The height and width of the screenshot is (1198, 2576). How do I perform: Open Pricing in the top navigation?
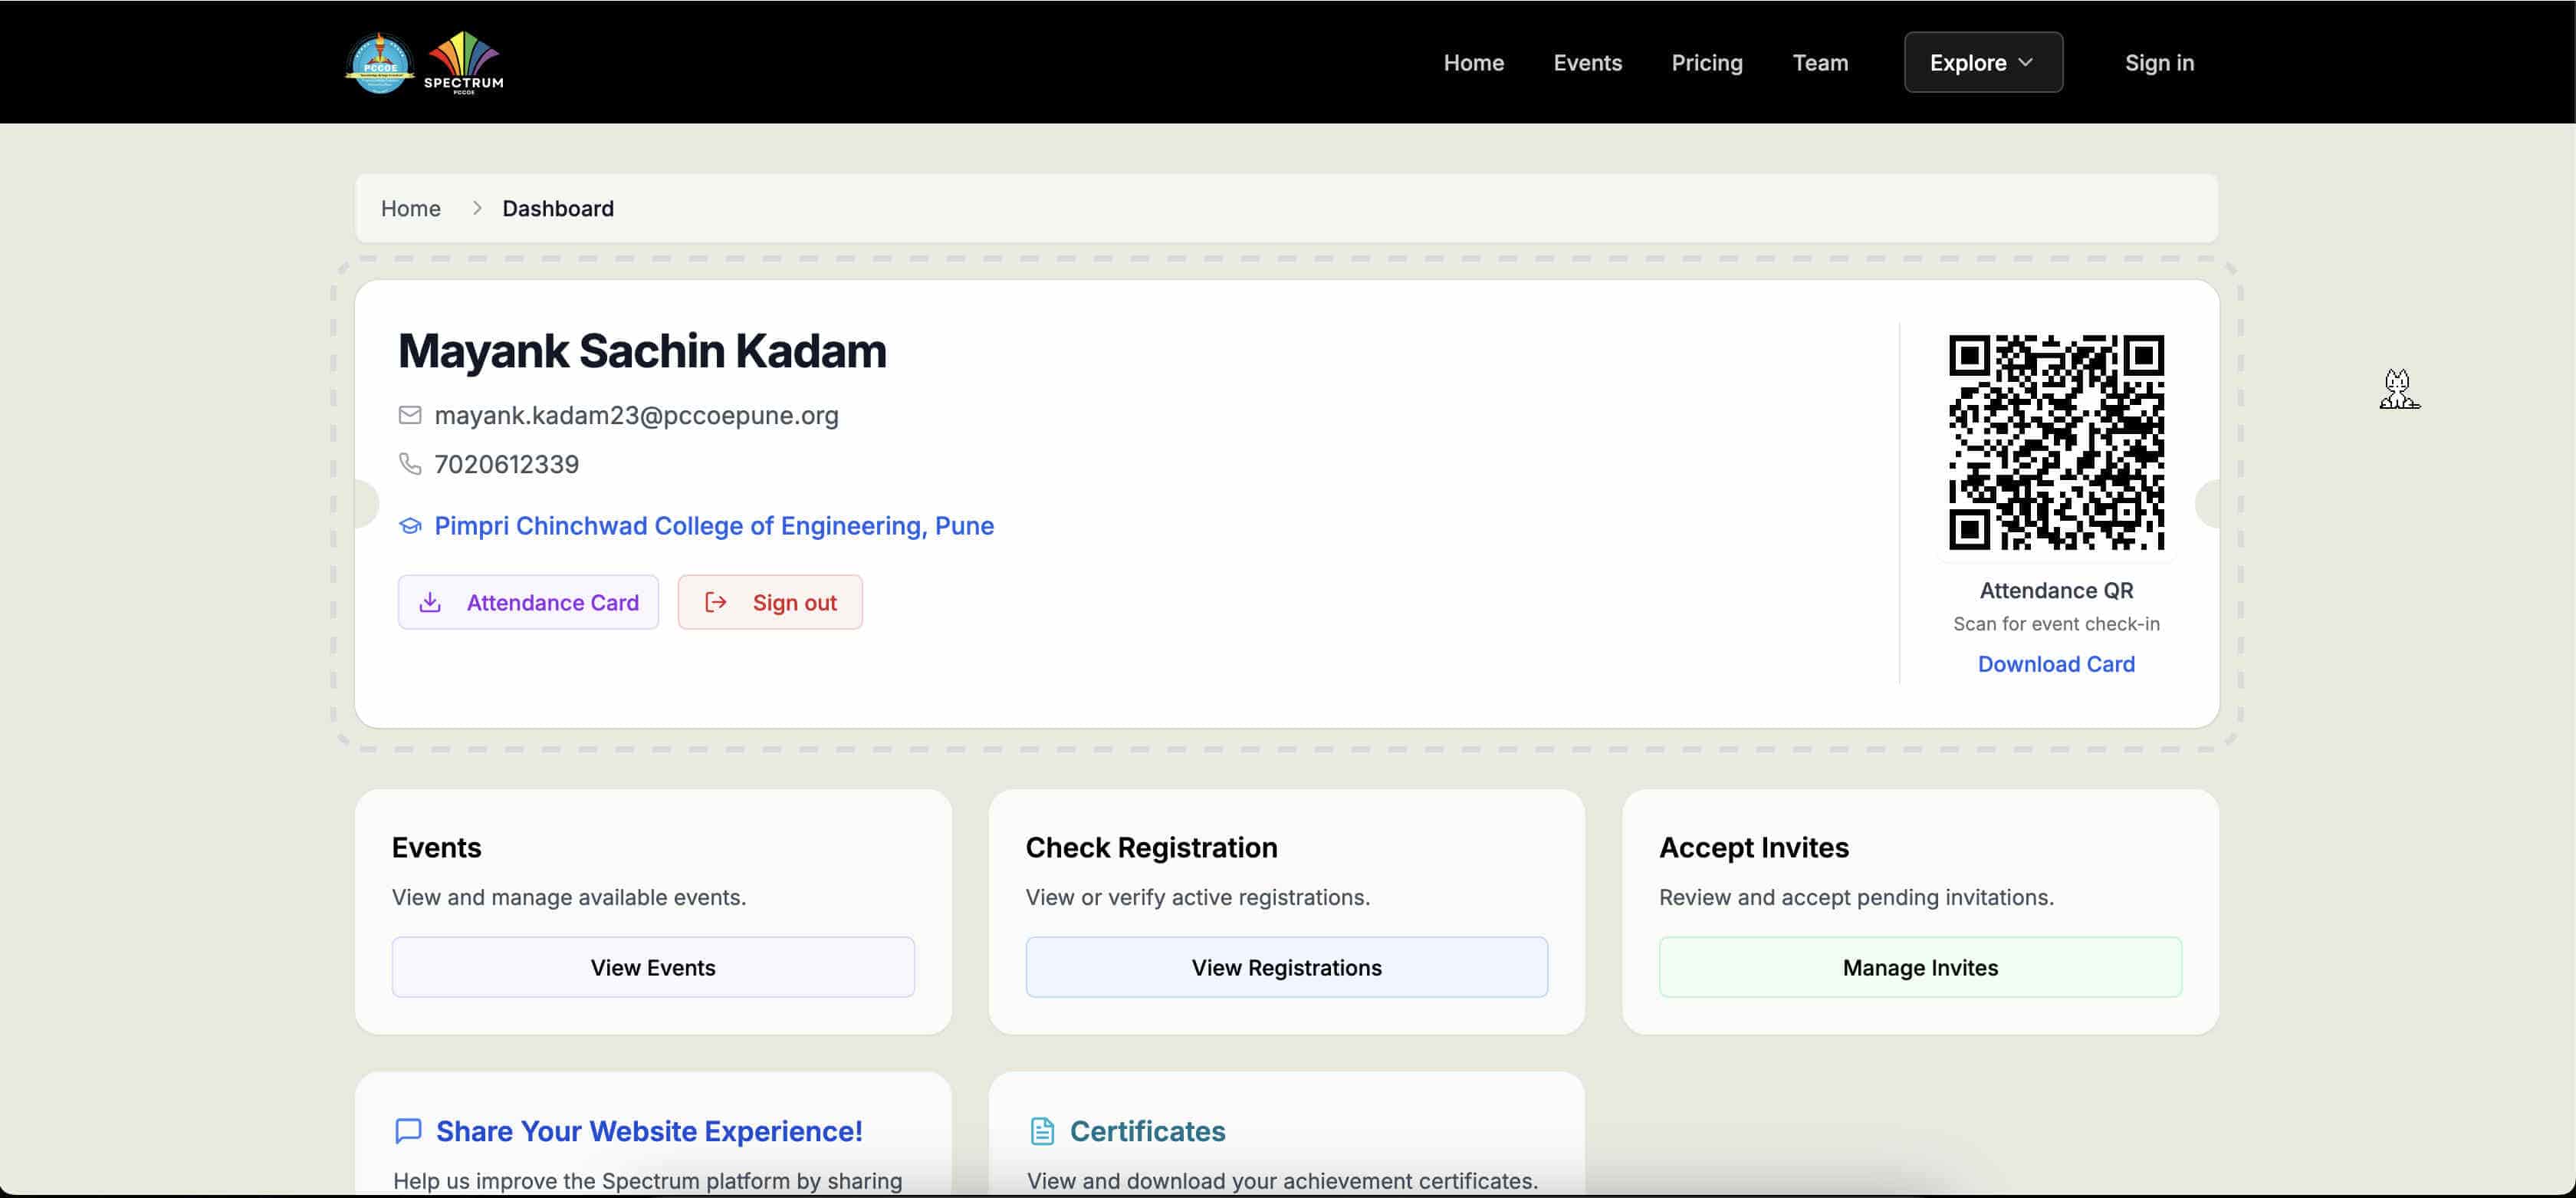(1706, 62)
